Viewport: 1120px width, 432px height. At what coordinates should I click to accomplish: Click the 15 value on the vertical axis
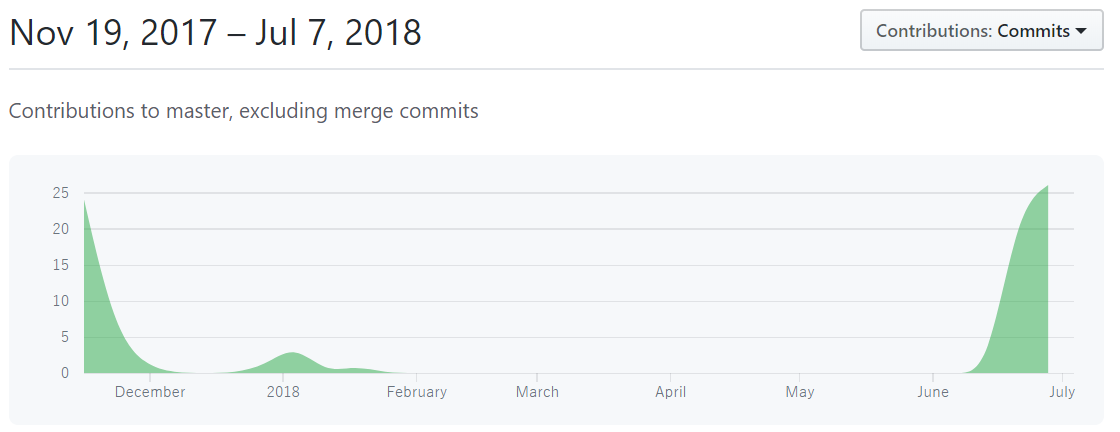[61, 265]
